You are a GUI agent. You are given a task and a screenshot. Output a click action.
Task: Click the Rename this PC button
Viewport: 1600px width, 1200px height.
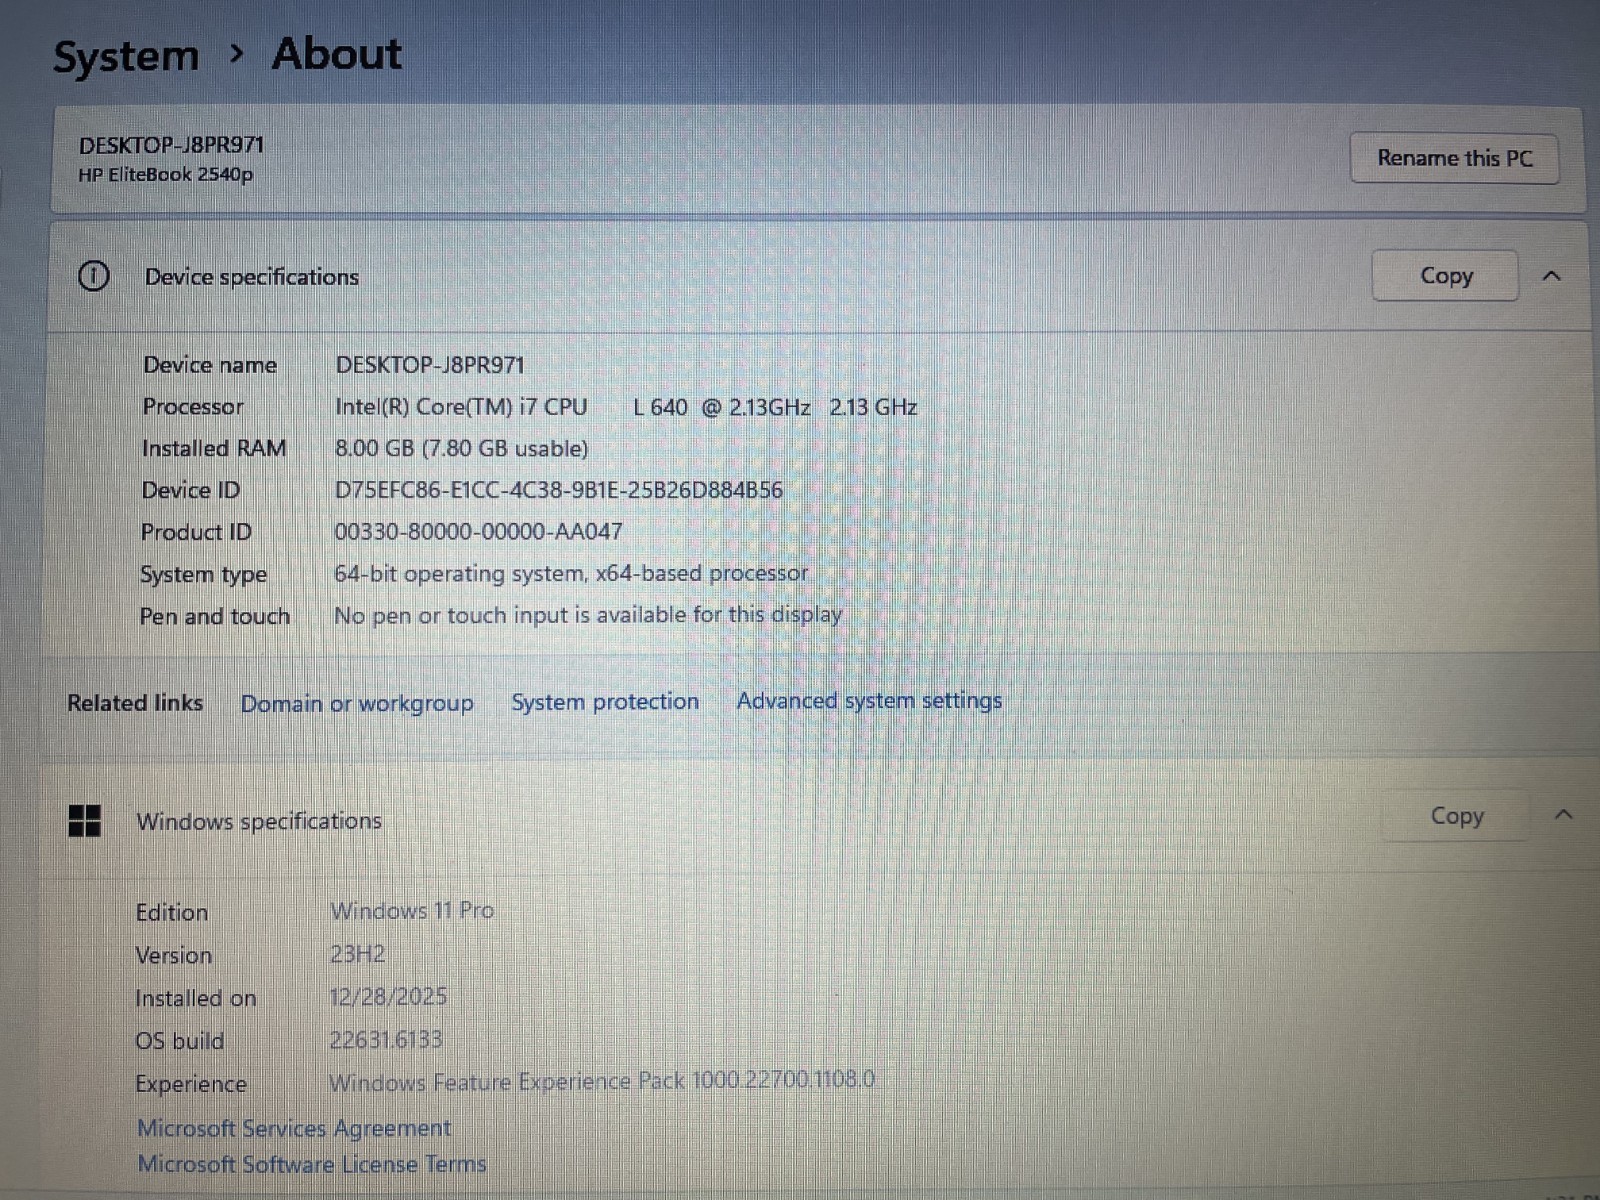click(x=1454, y=158)
